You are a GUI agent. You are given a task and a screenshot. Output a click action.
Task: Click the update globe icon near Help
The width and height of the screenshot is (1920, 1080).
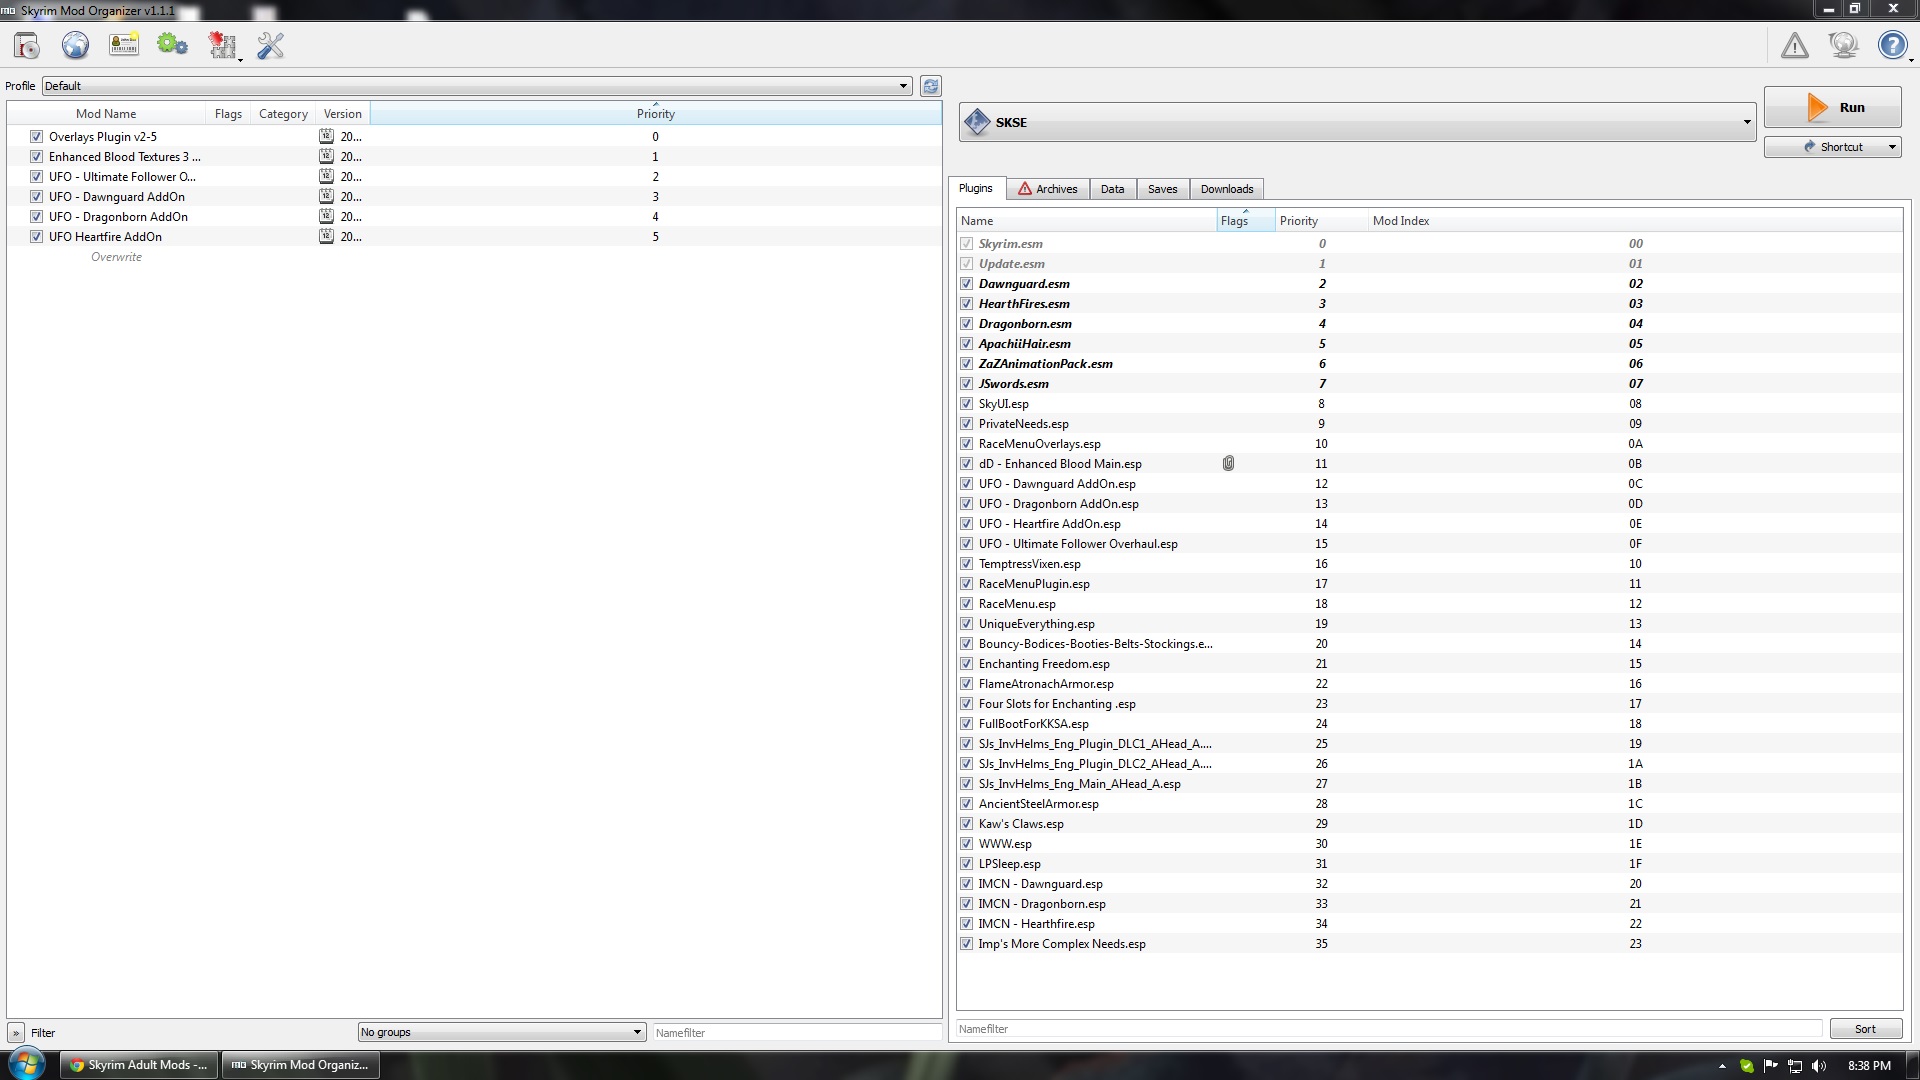tap(1843, 46)
